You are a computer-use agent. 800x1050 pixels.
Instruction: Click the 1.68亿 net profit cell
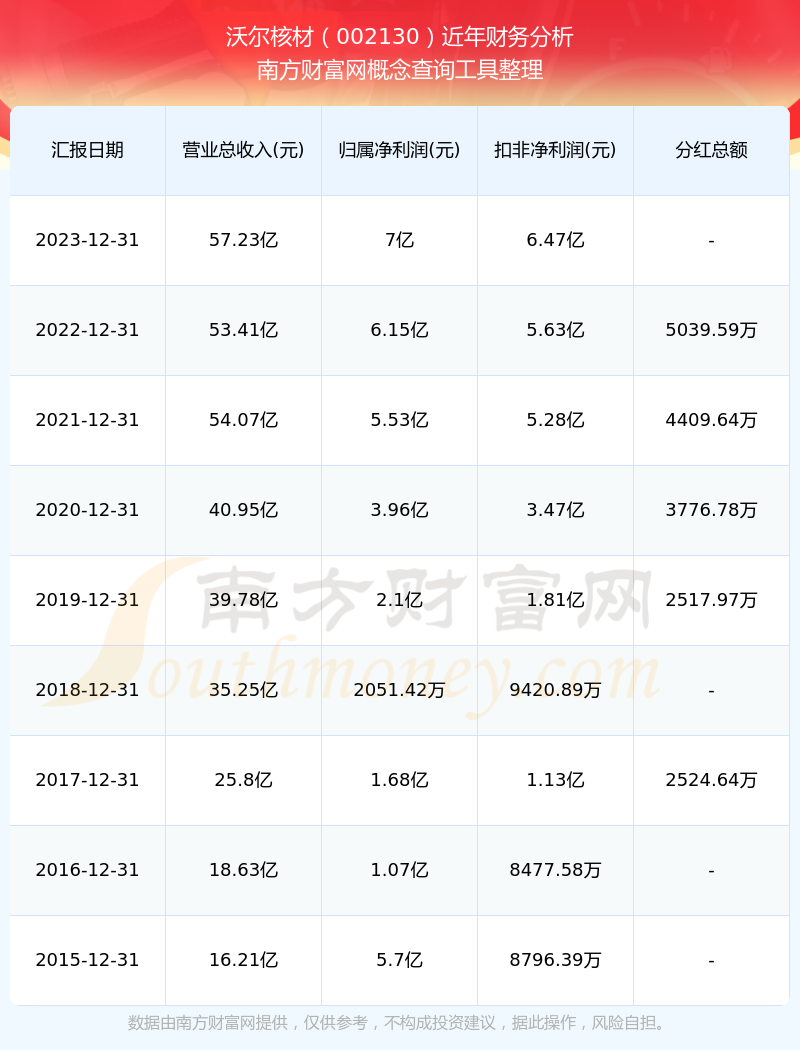tap(400, 780)
